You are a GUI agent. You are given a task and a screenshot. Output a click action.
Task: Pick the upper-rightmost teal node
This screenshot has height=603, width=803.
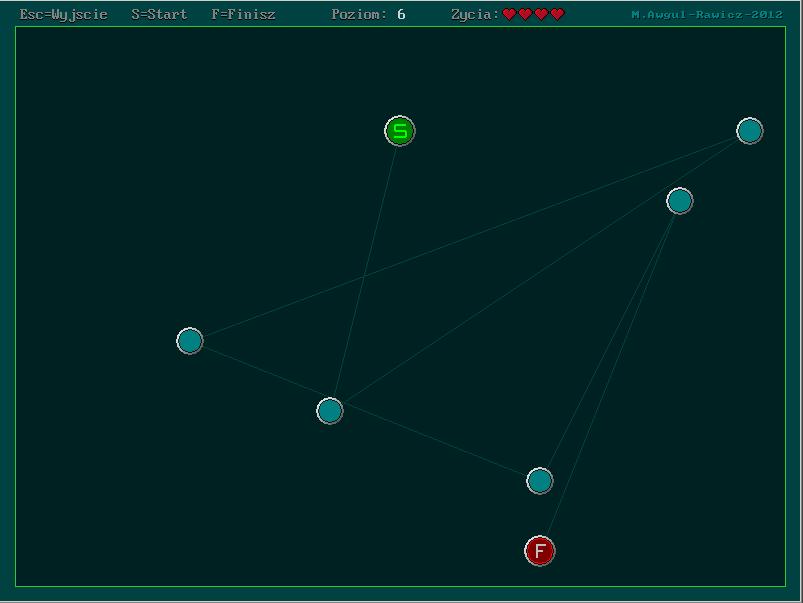[x=750, y=131]
